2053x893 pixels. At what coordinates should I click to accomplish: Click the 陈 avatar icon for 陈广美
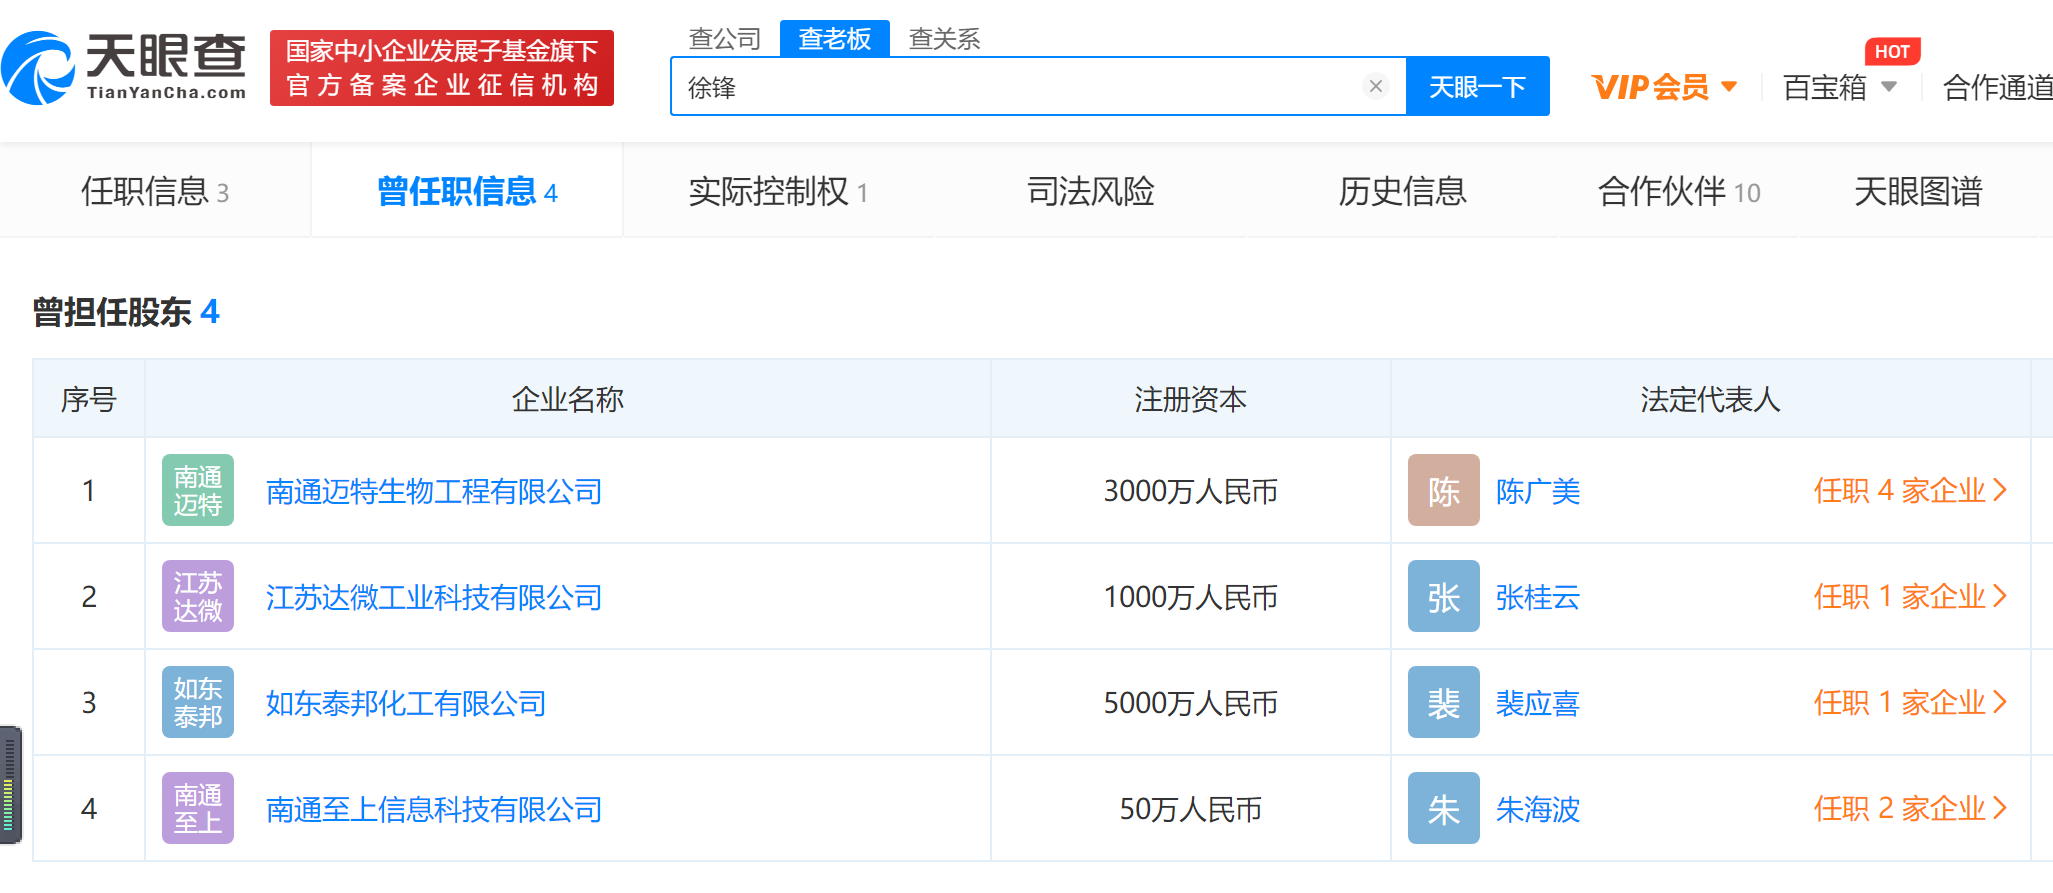[x=1443, y=491]
